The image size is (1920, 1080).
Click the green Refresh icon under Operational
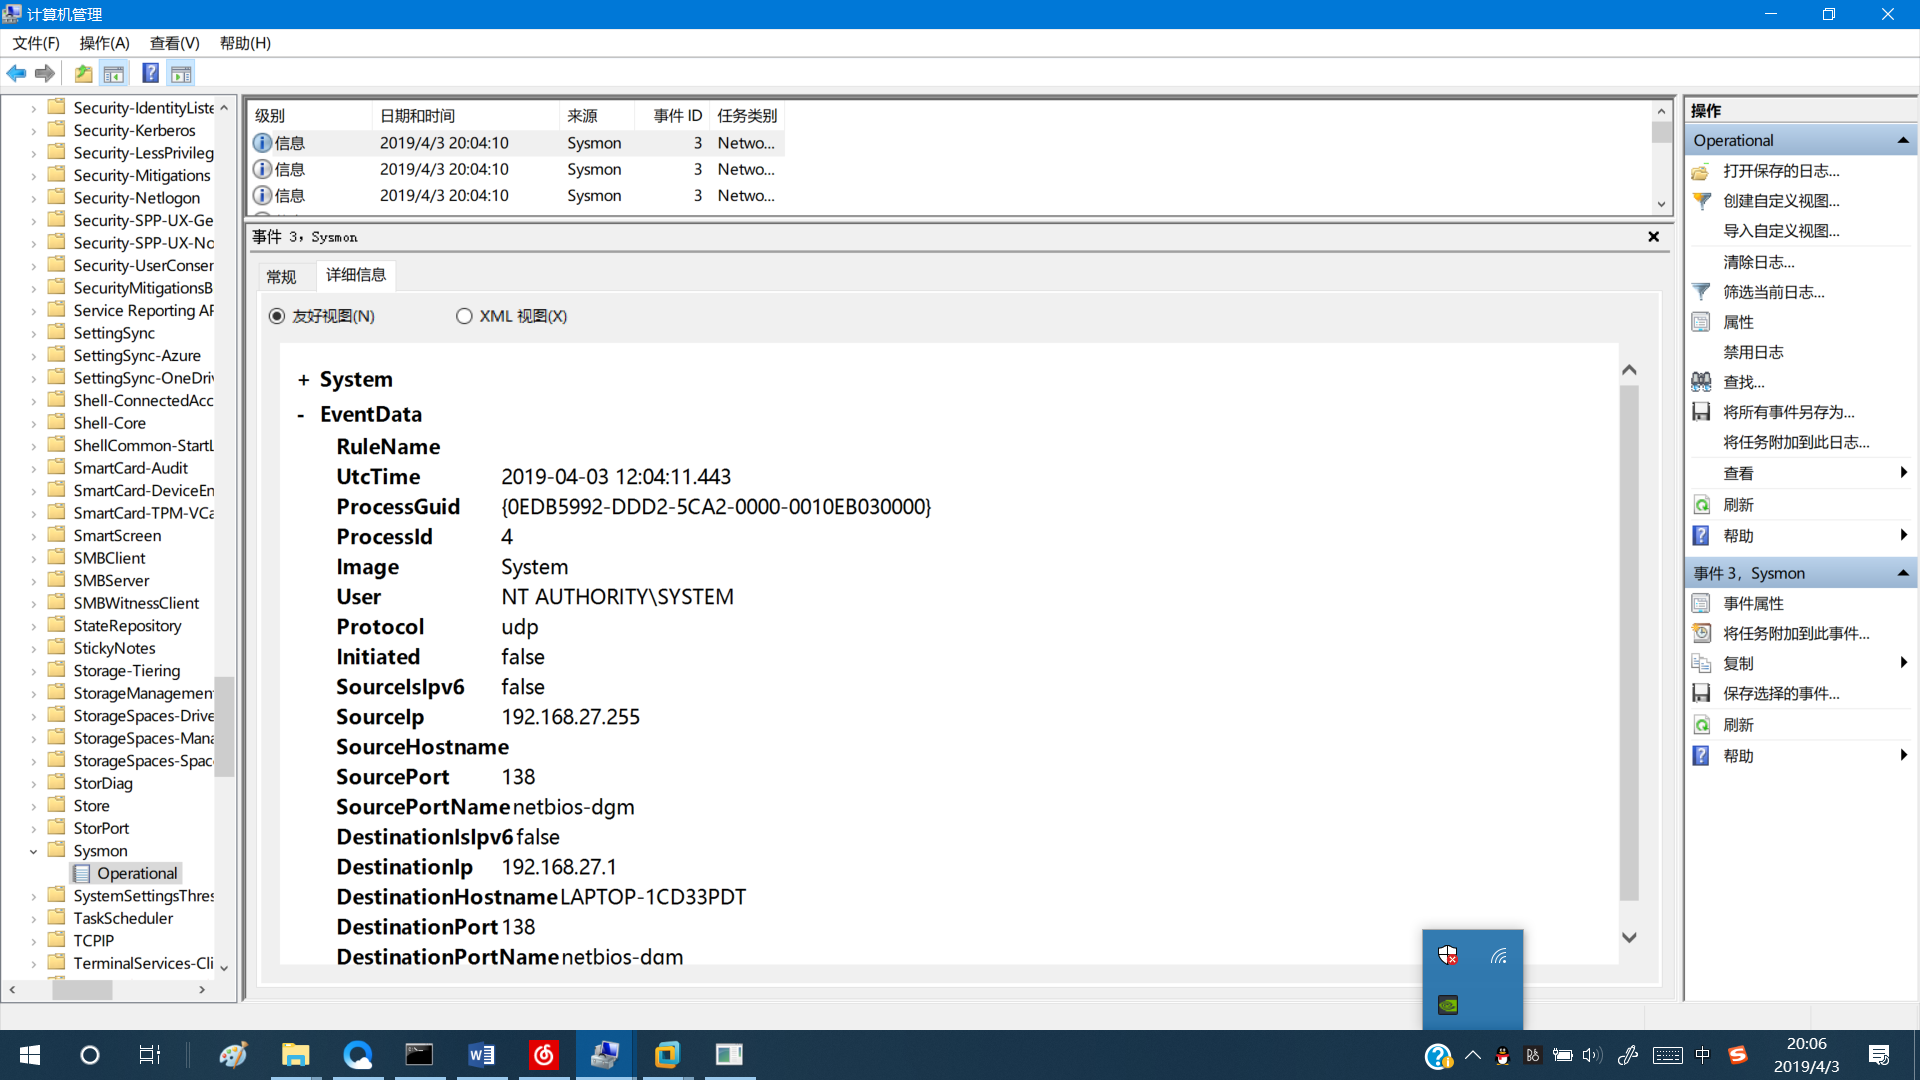1701,505
